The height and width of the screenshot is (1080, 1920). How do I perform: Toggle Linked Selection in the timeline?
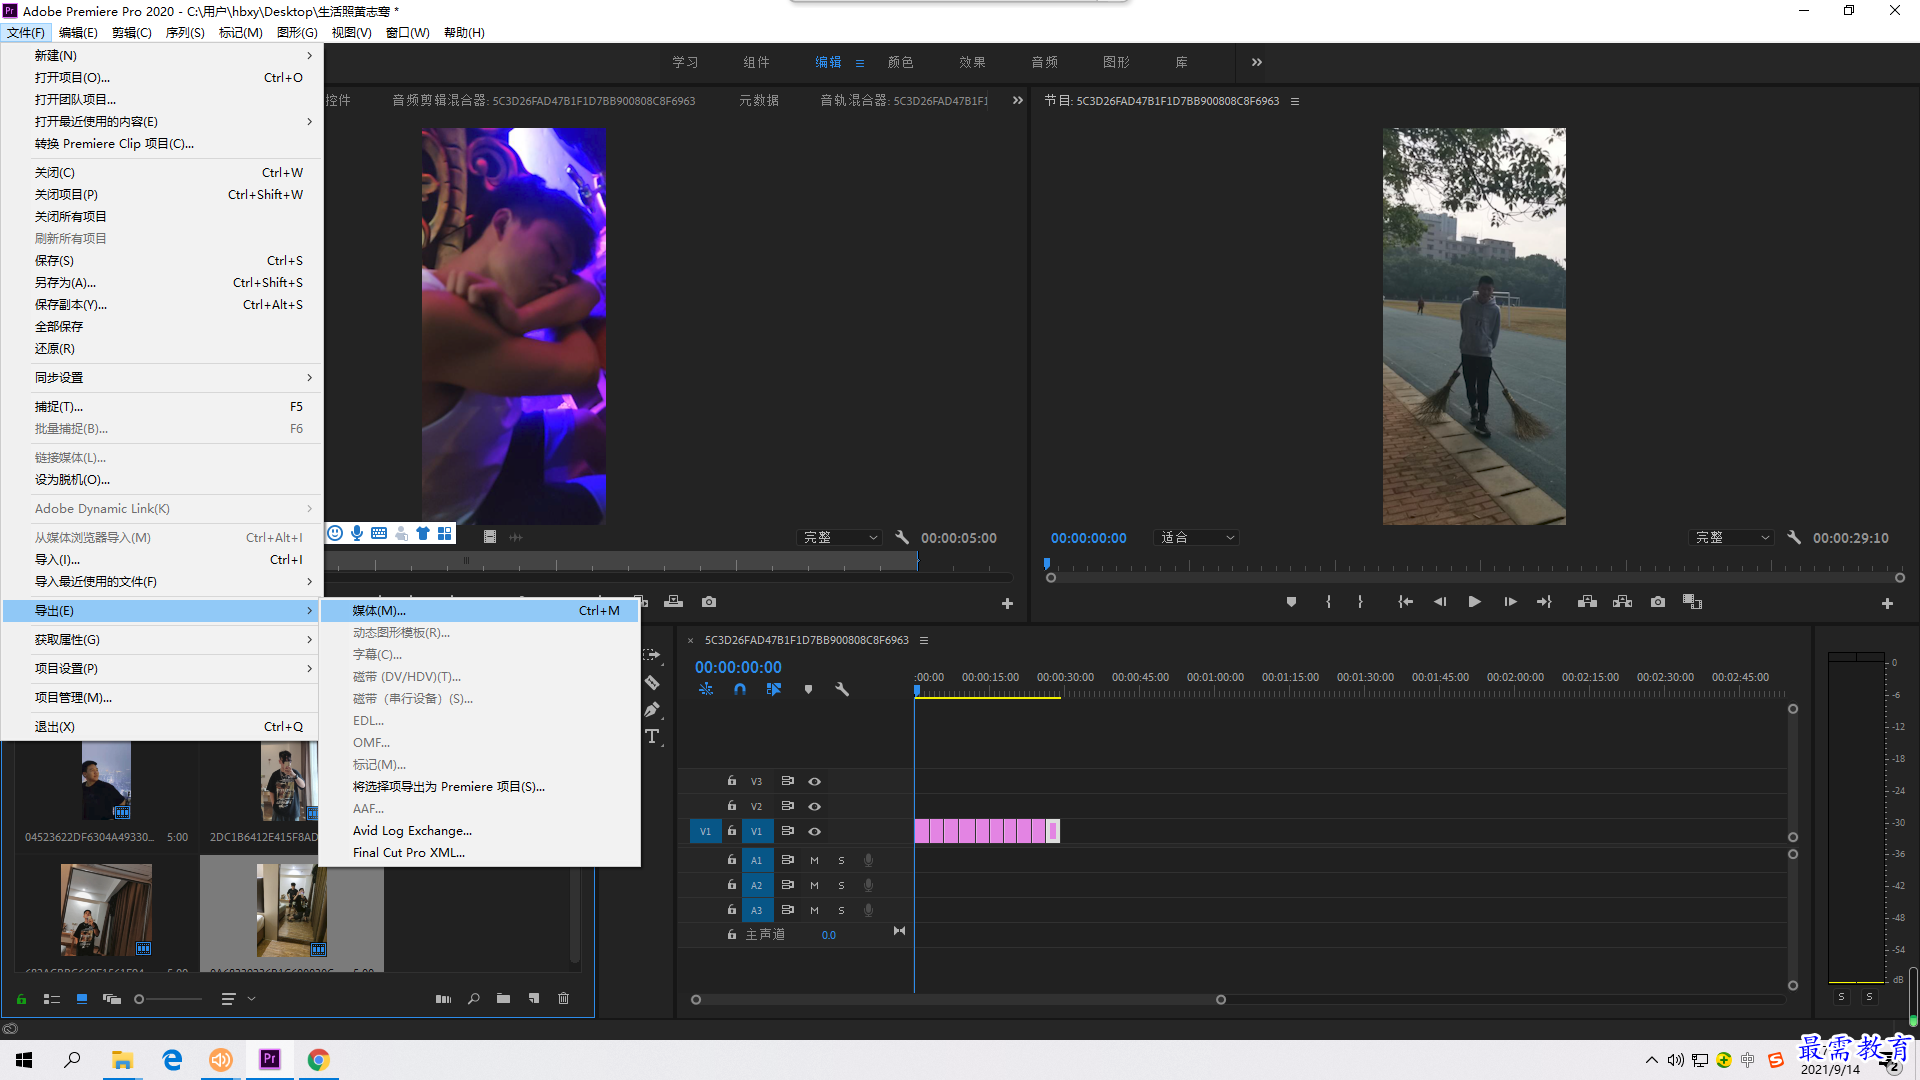pos(774,689)
